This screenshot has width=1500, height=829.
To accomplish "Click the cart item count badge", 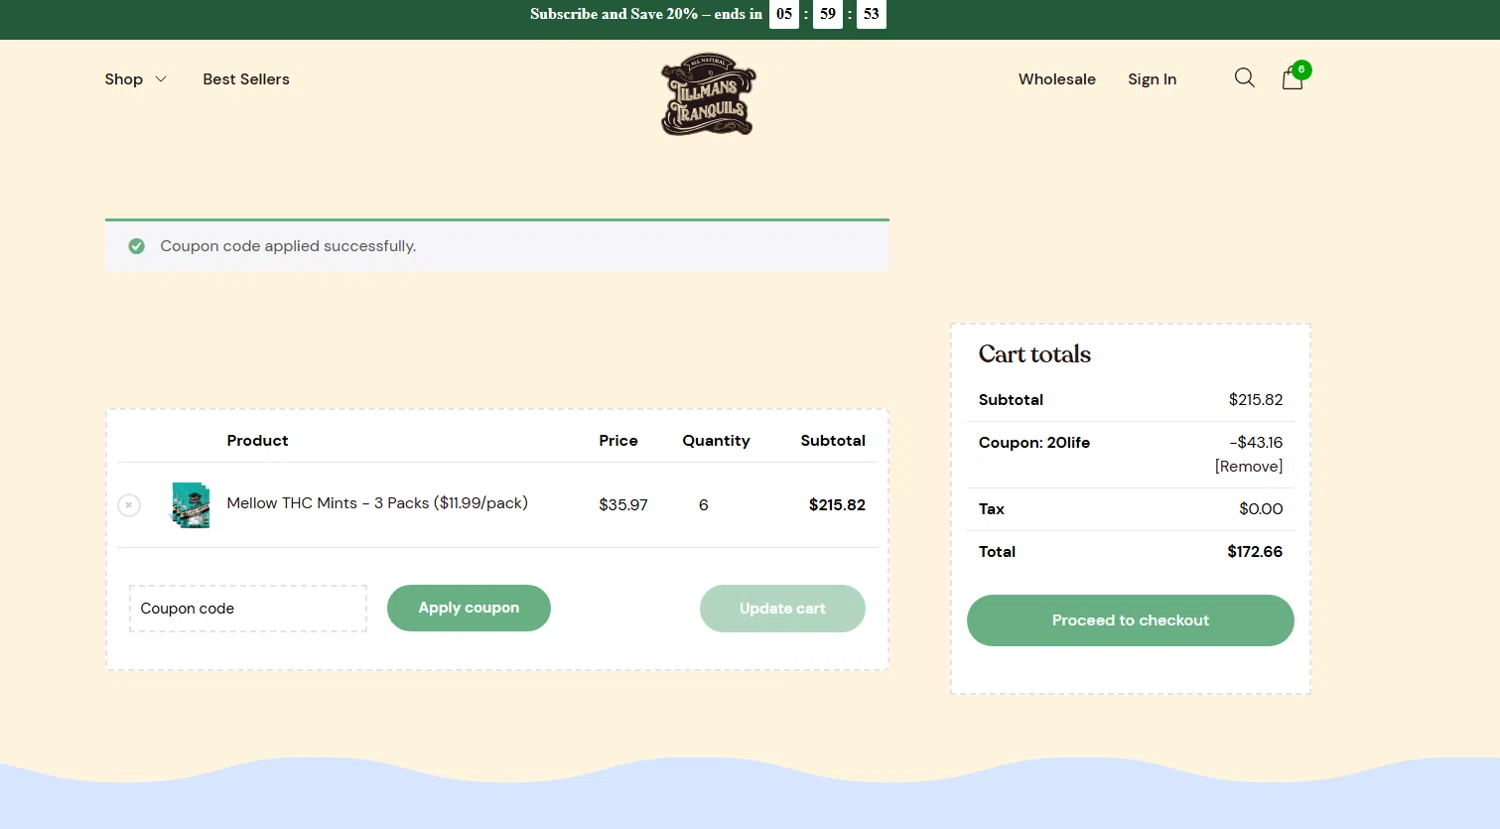I will click(x=1301, y=70).
